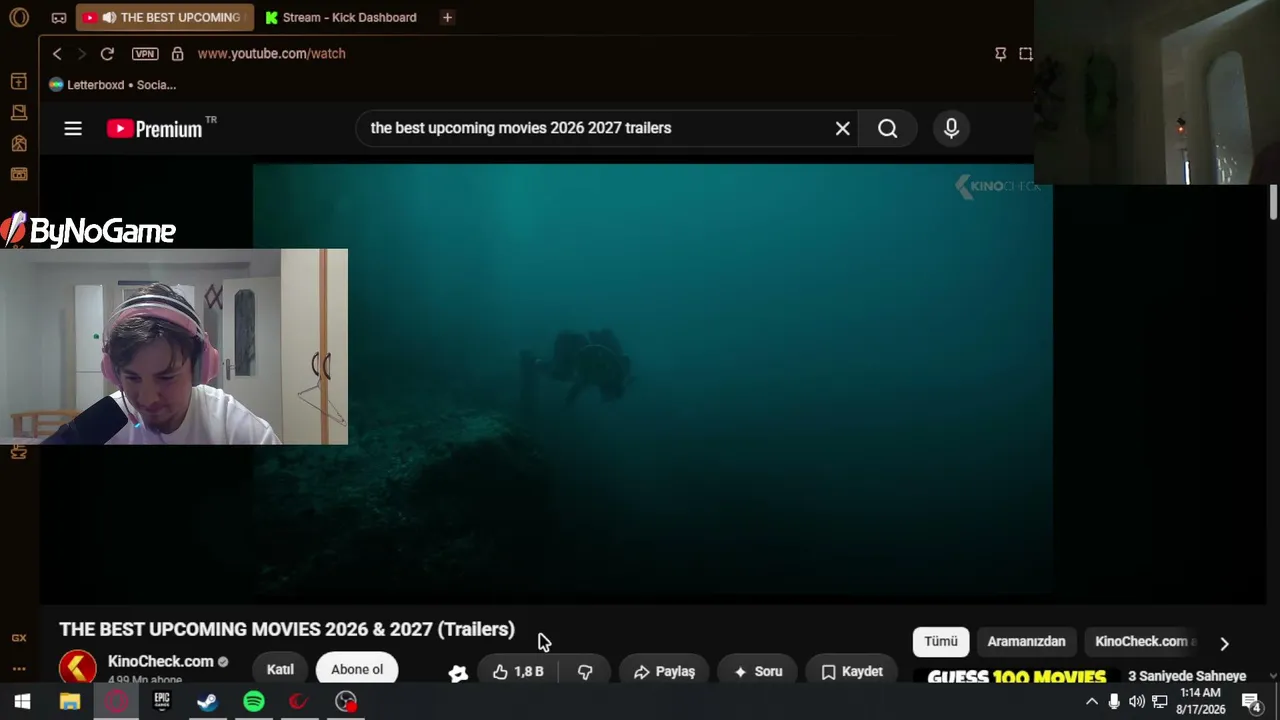Launch Epic Games from the taskbar

pyautogui.click(x=162, y=702)
